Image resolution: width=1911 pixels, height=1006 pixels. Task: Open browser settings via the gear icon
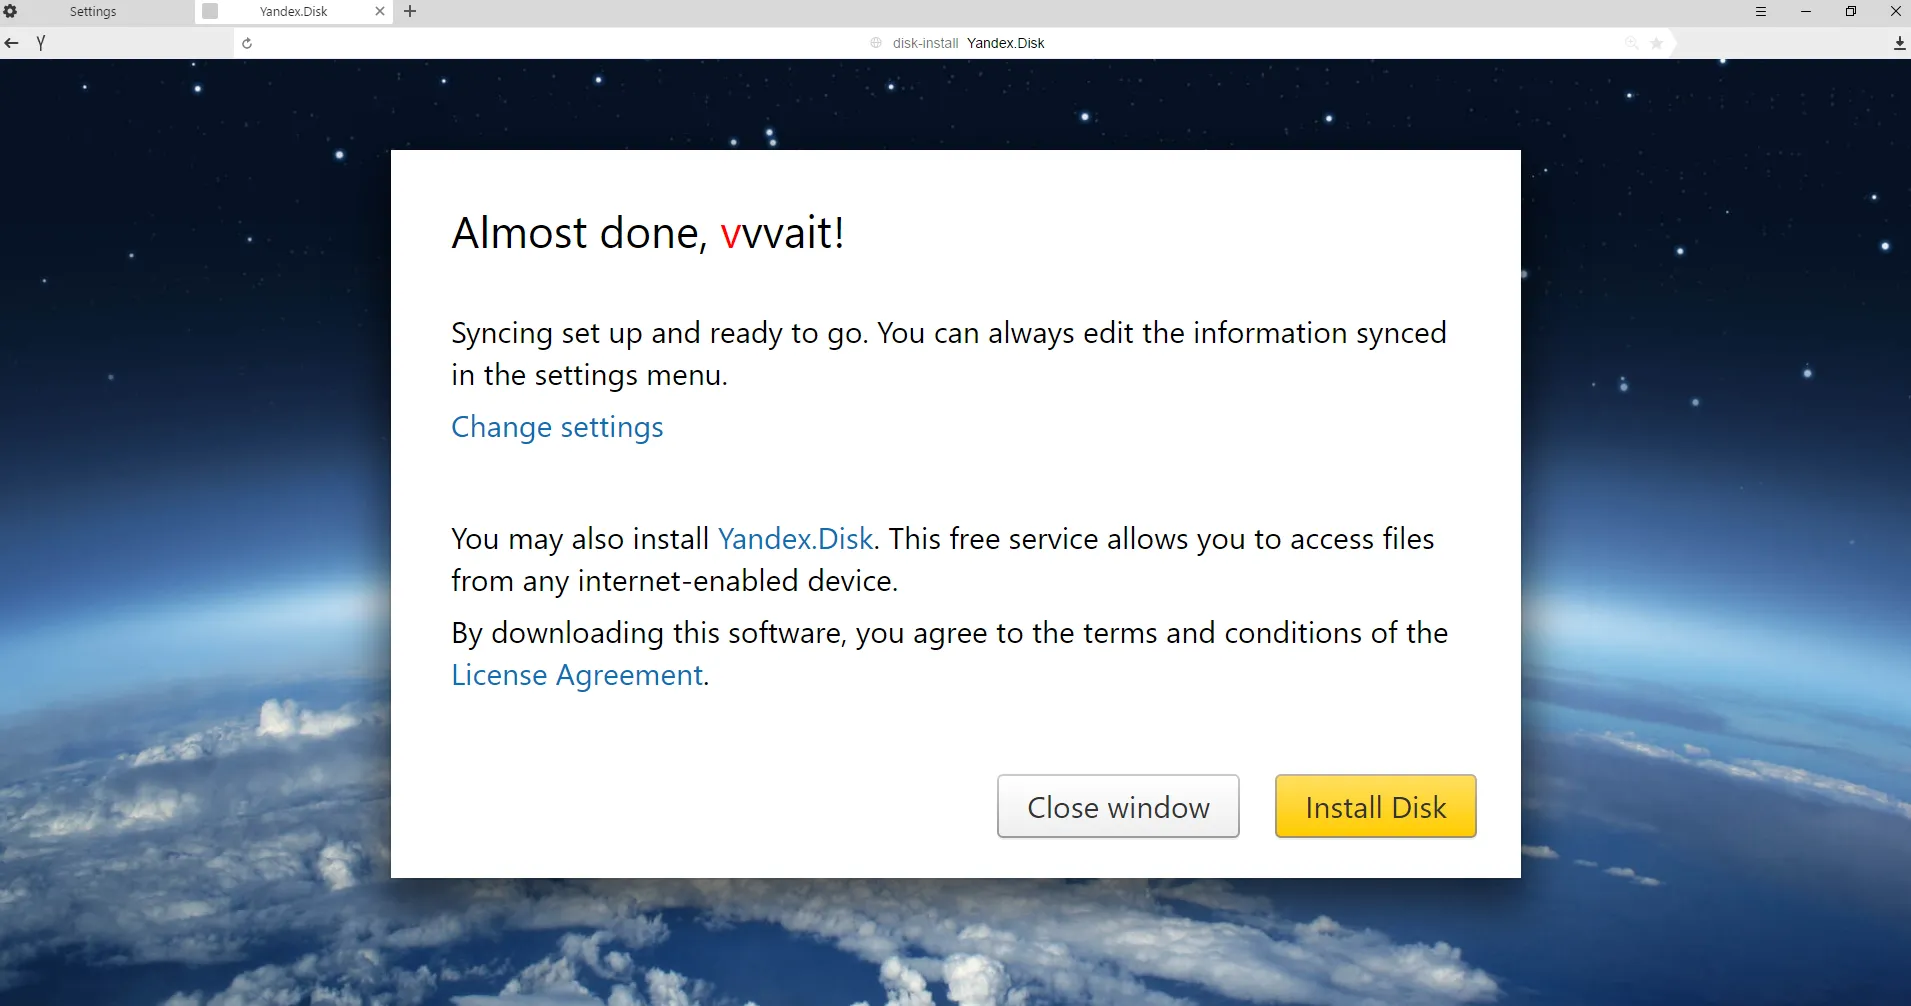tap(11, 11)
